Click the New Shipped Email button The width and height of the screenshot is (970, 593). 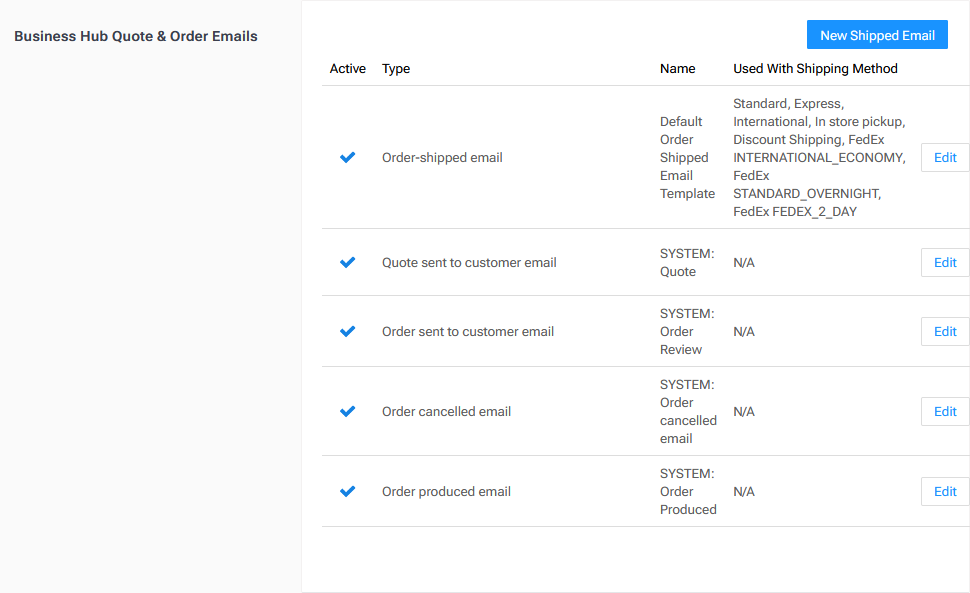(877, 34)
